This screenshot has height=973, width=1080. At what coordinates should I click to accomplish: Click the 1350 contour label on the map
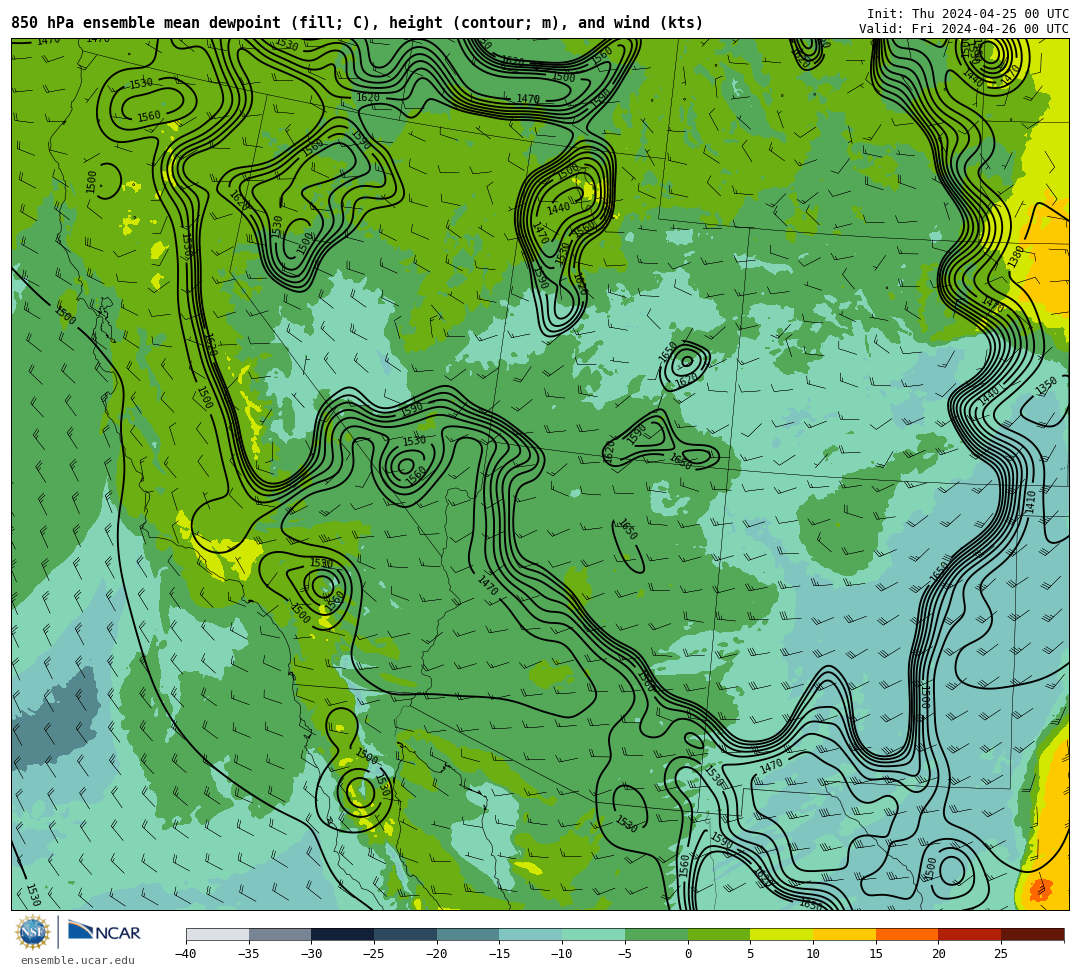[x=1046, y=386]
